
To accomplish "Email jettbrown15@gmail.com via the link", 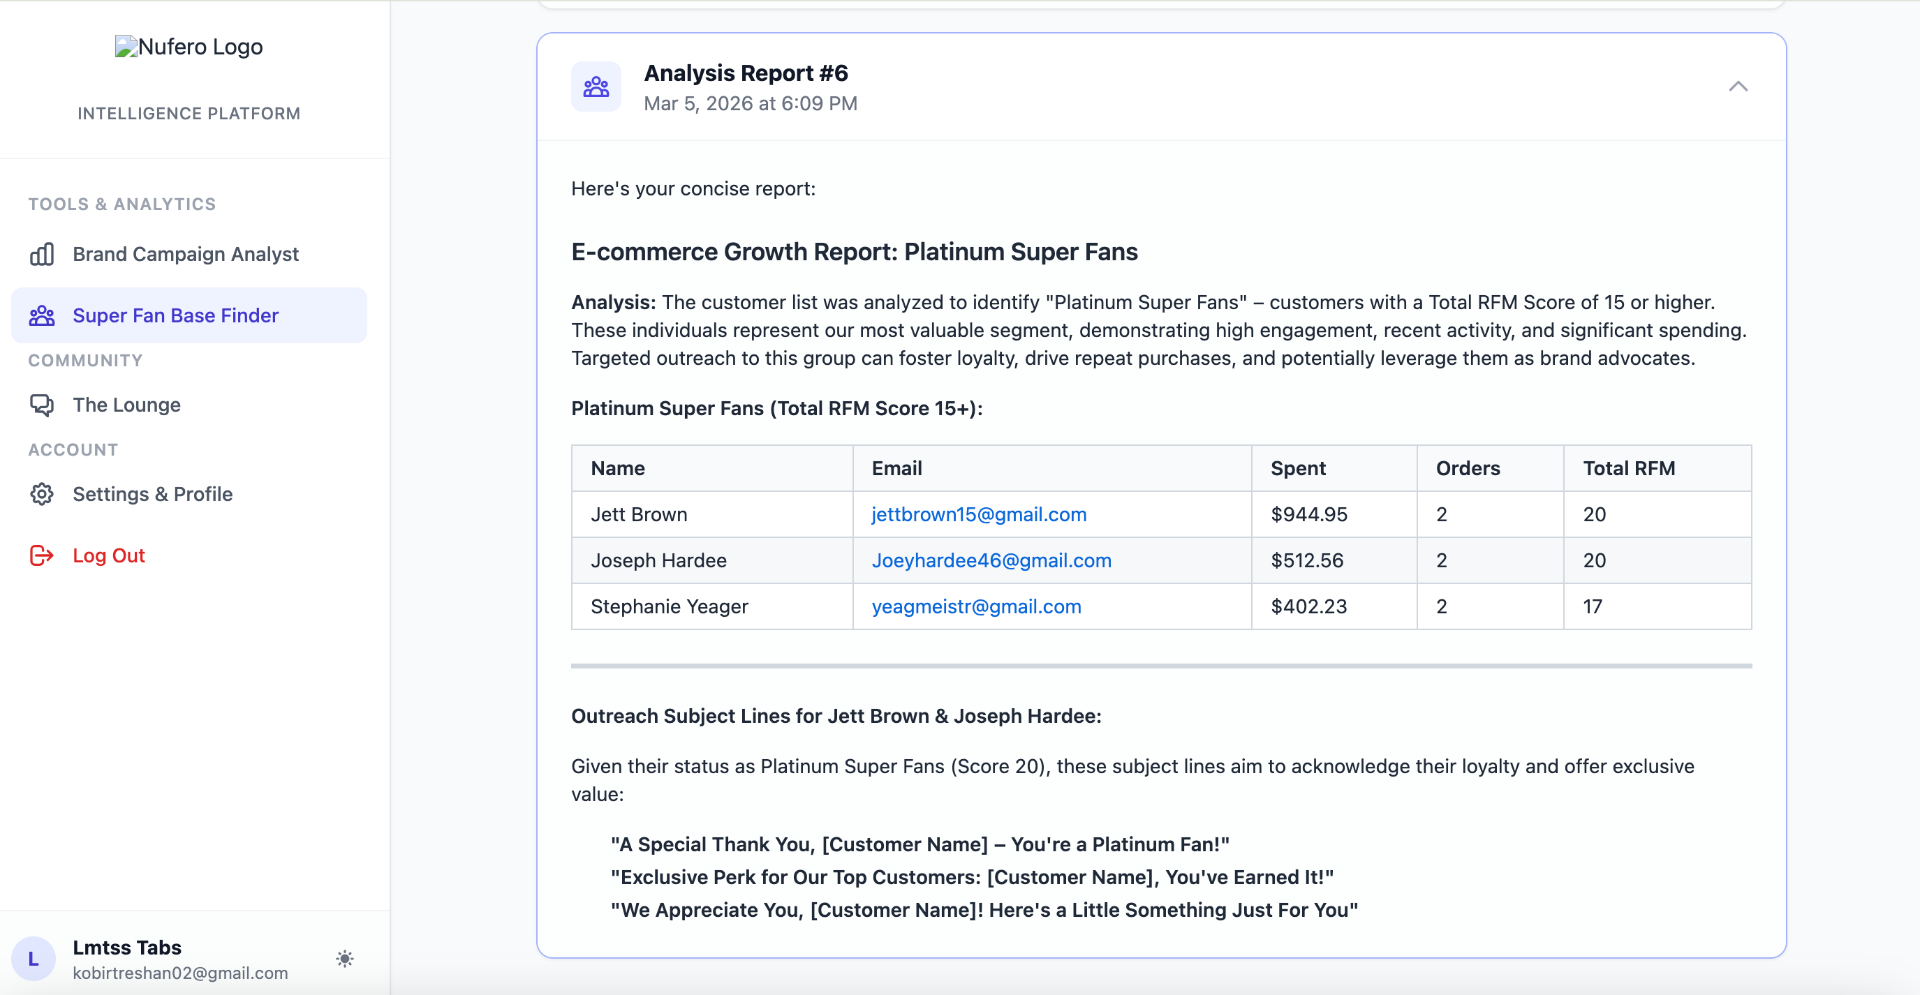I will click(978, 514).
